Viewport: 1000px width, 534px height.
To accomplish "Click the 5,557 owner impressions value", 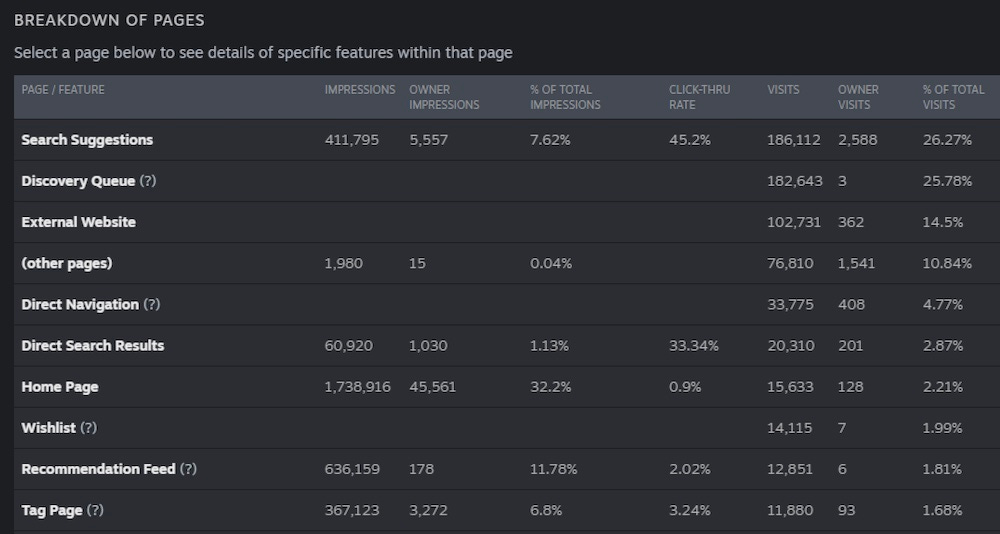I will coord(429,140).
